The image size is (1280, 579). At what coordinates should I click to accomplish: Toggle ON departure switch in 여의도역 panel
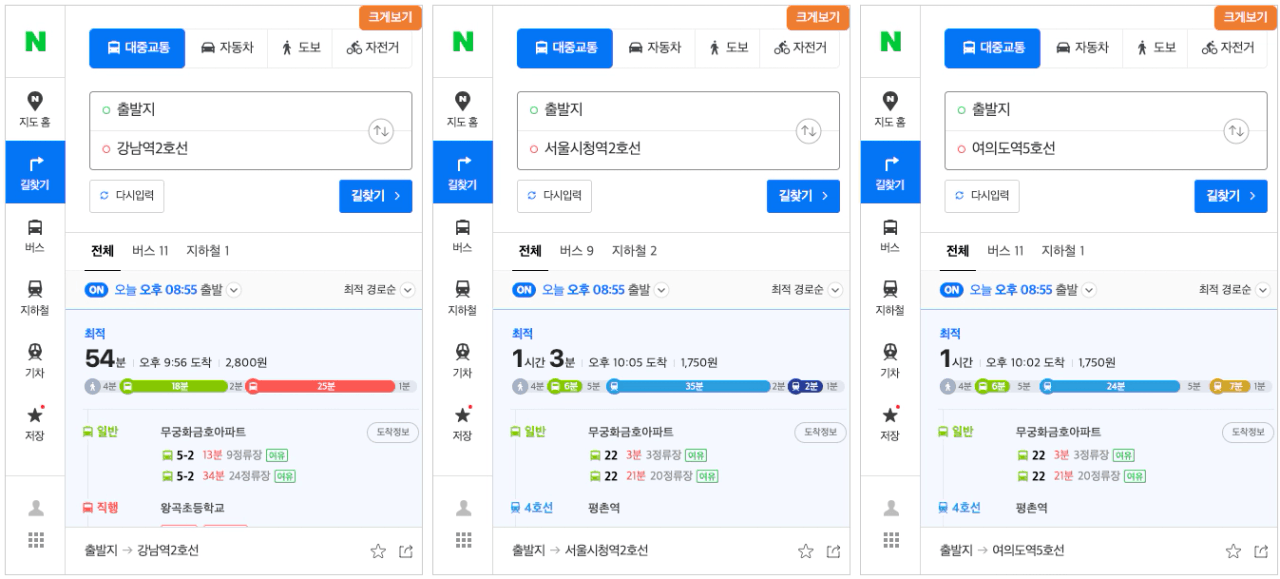(x=952, y=290)
